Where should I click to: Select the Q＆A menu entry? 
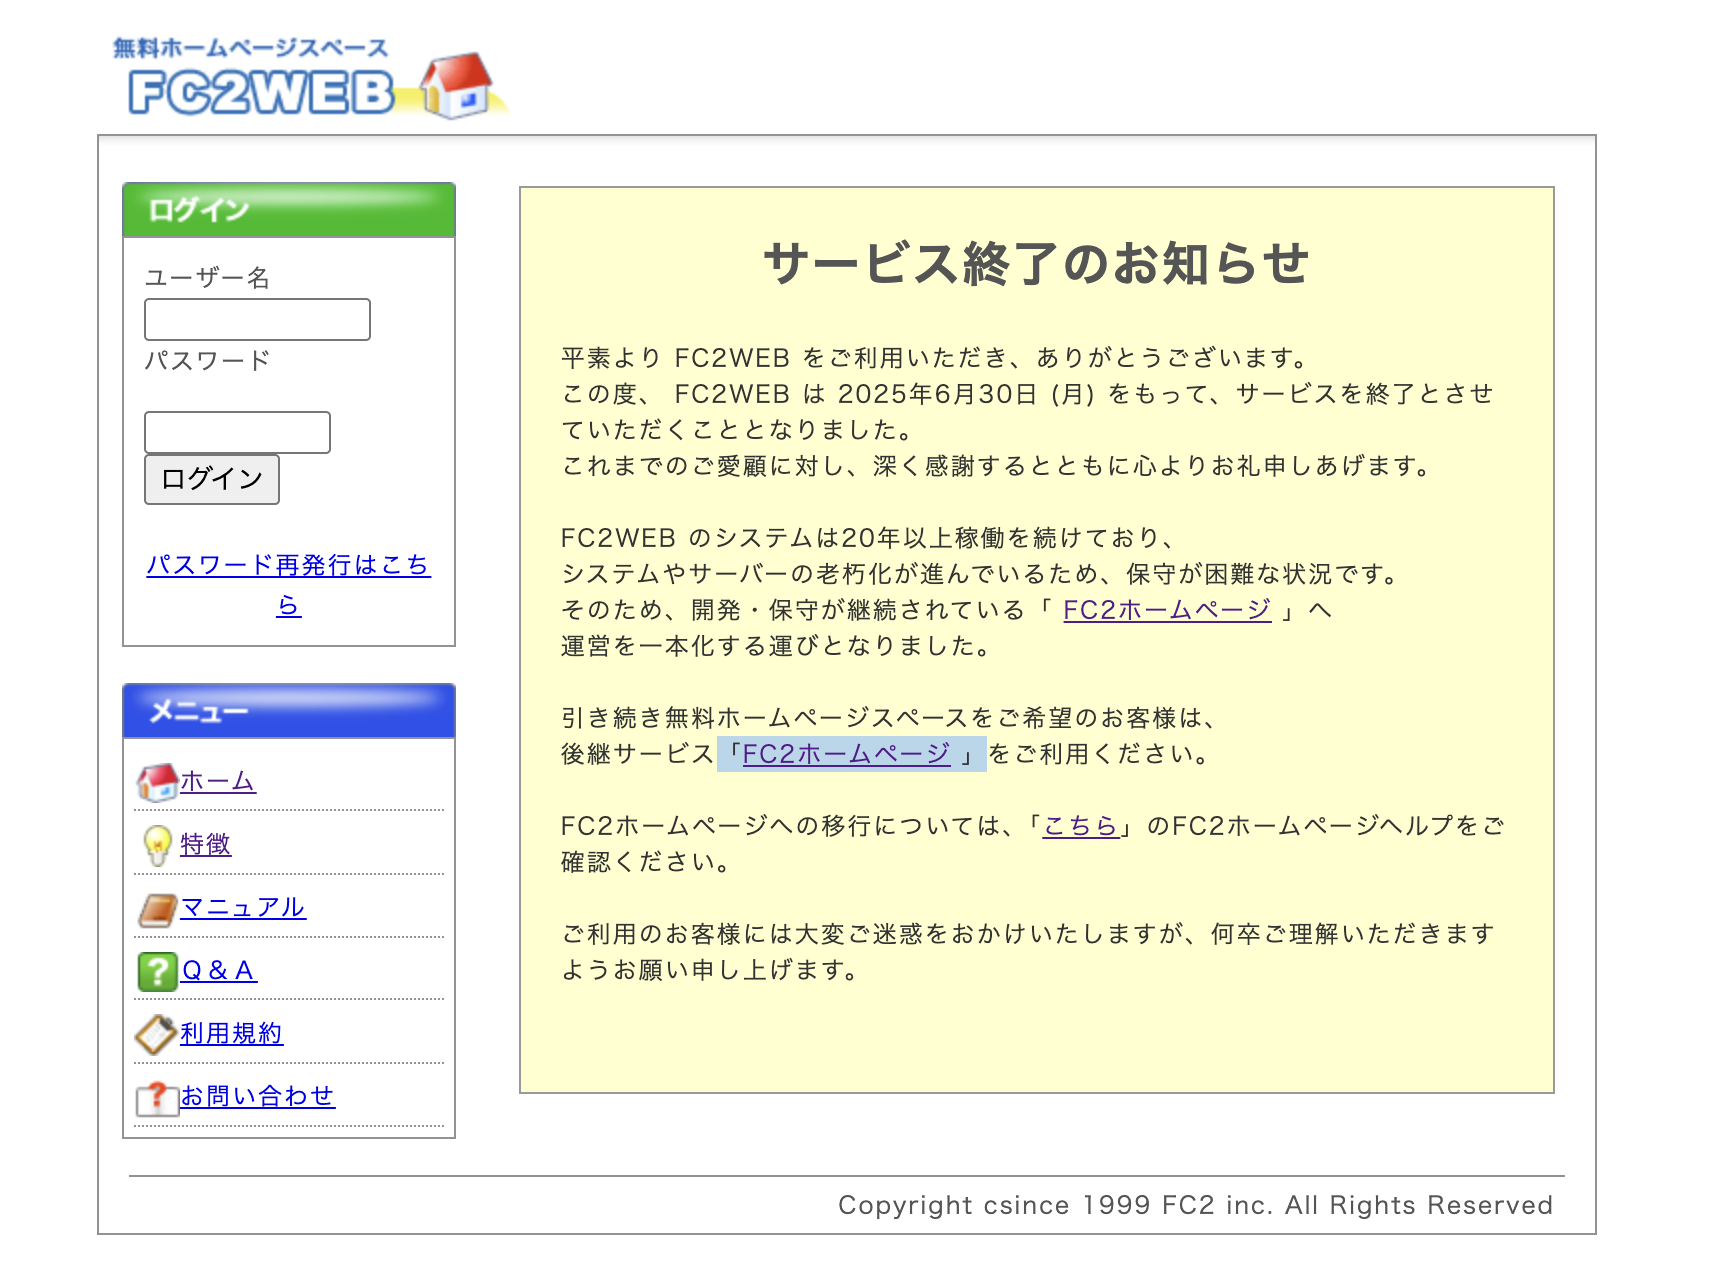216,971
